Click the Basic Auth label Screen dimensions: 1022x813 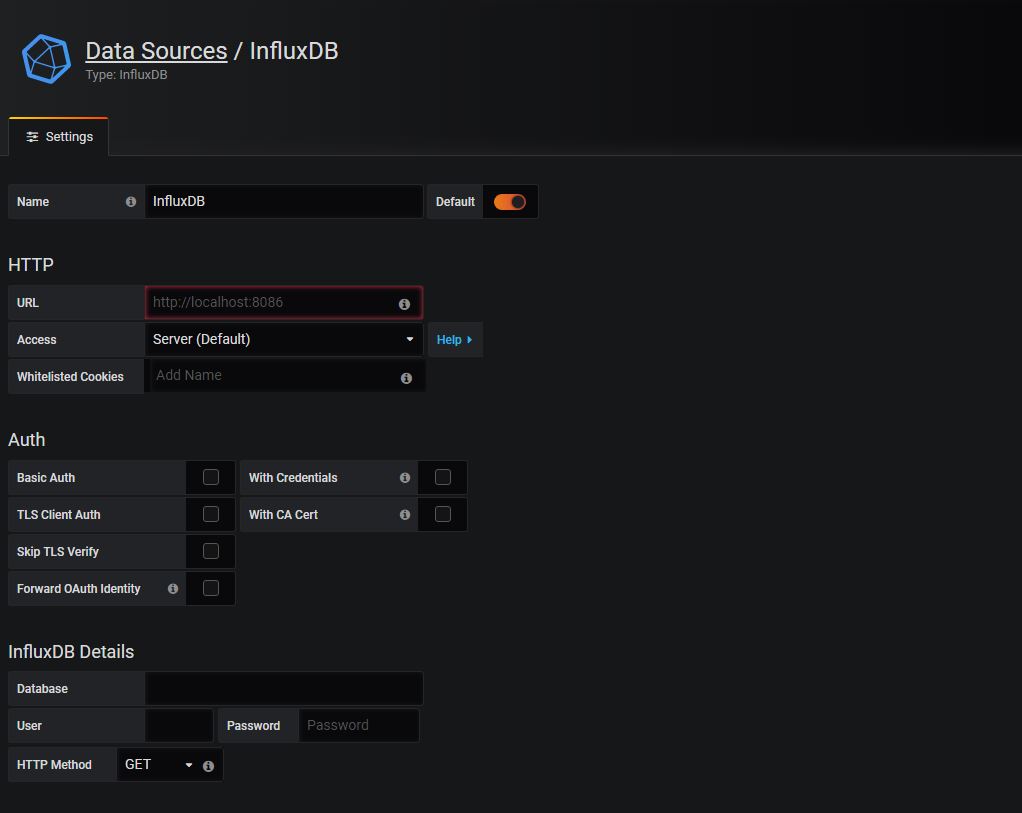tap(46, 478)
